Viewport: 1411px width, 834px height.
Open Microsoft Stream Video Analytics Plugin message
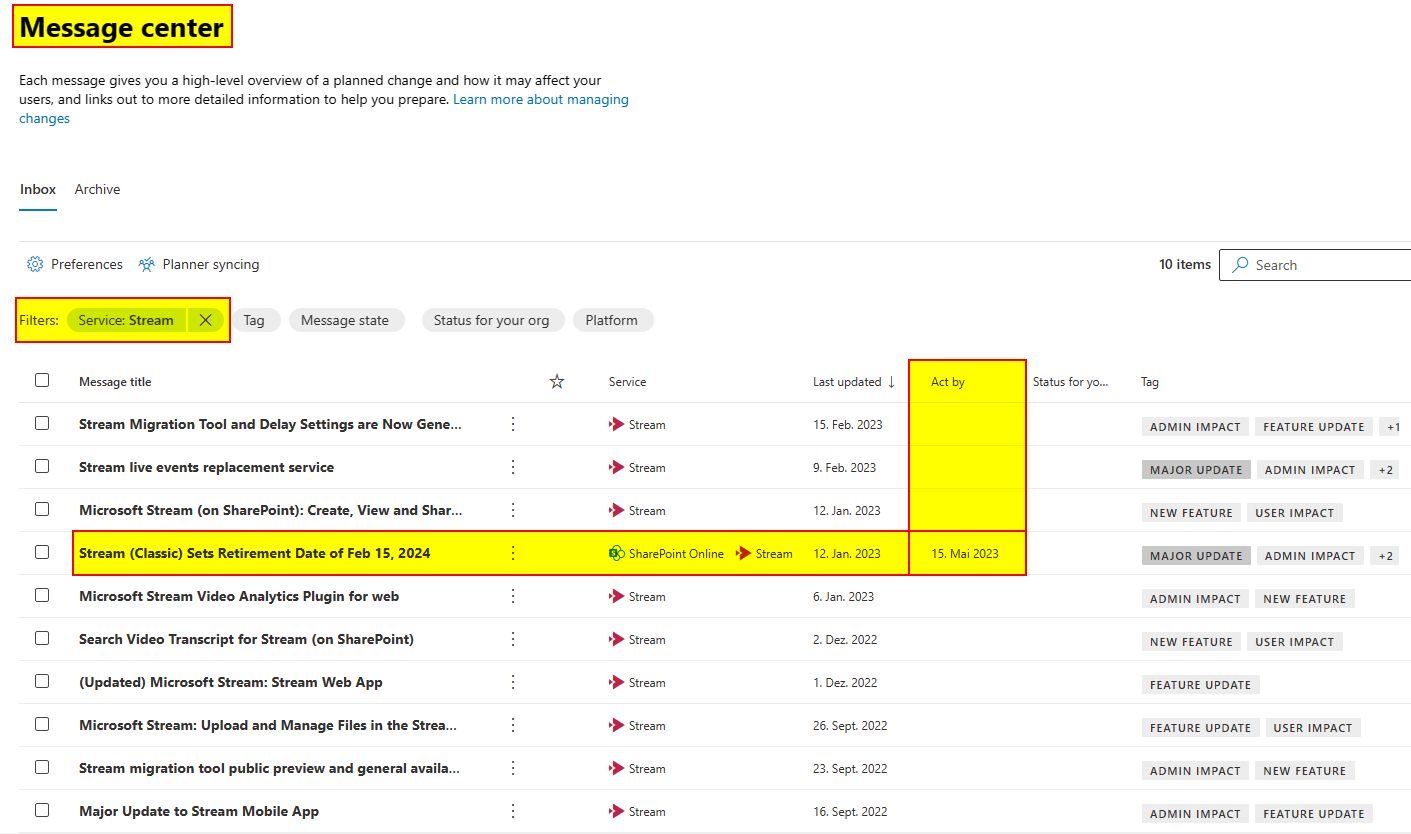(x=239, y=596)
